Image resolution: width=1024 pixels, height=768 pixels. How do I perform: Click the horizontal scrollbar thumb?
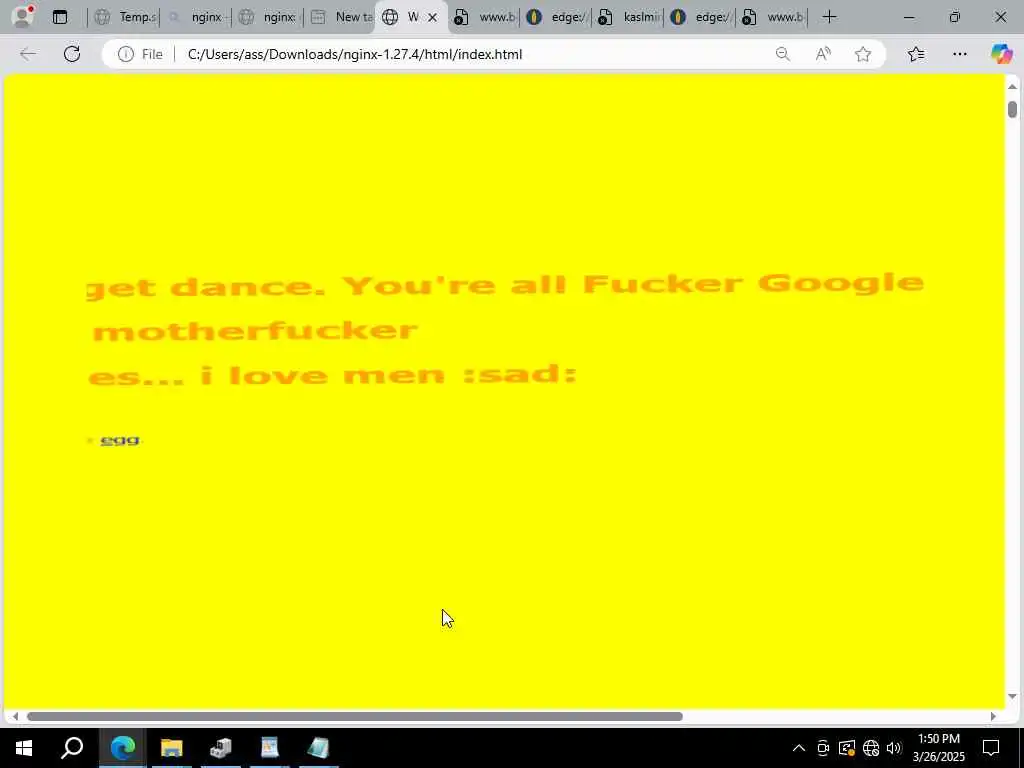pyautogui.click(x=355, y=716)
